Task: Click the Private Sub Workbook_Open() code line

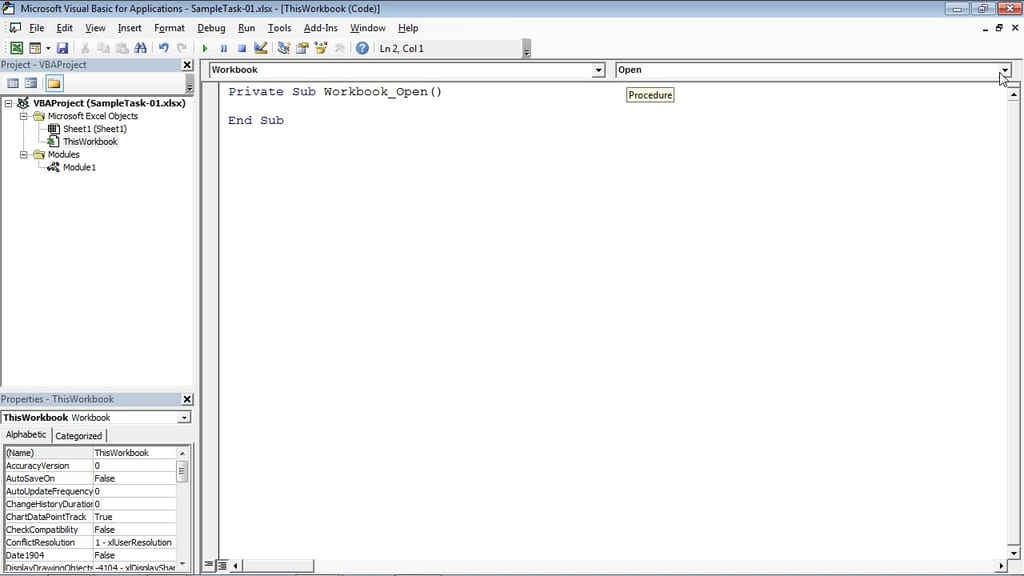Action: 335,92
